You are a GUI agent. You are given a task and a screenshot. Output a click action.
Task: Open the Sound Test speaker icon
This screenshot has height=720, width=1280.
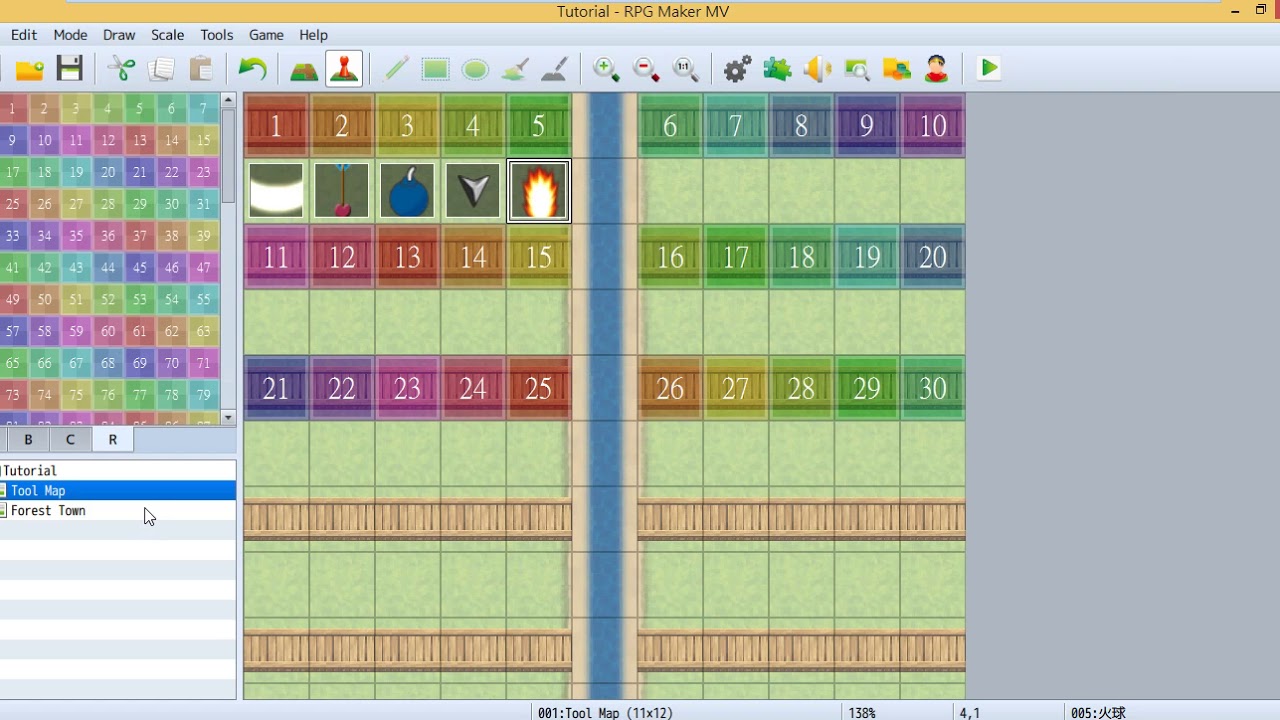coord(817,69)
